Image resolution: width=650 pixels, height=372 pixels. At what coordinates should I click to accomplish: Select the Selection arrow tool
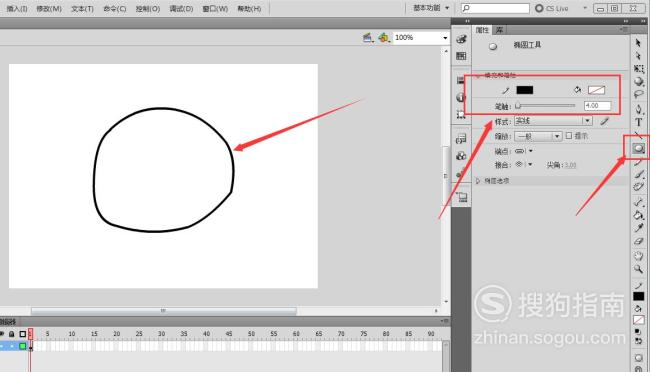pos(638,42)
